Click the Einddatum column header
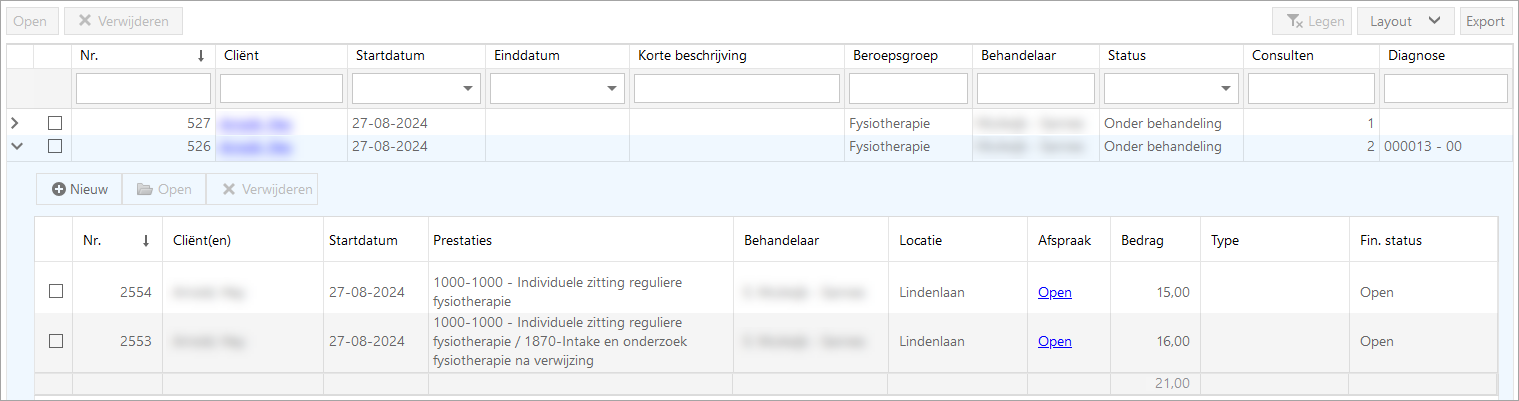 557,56
